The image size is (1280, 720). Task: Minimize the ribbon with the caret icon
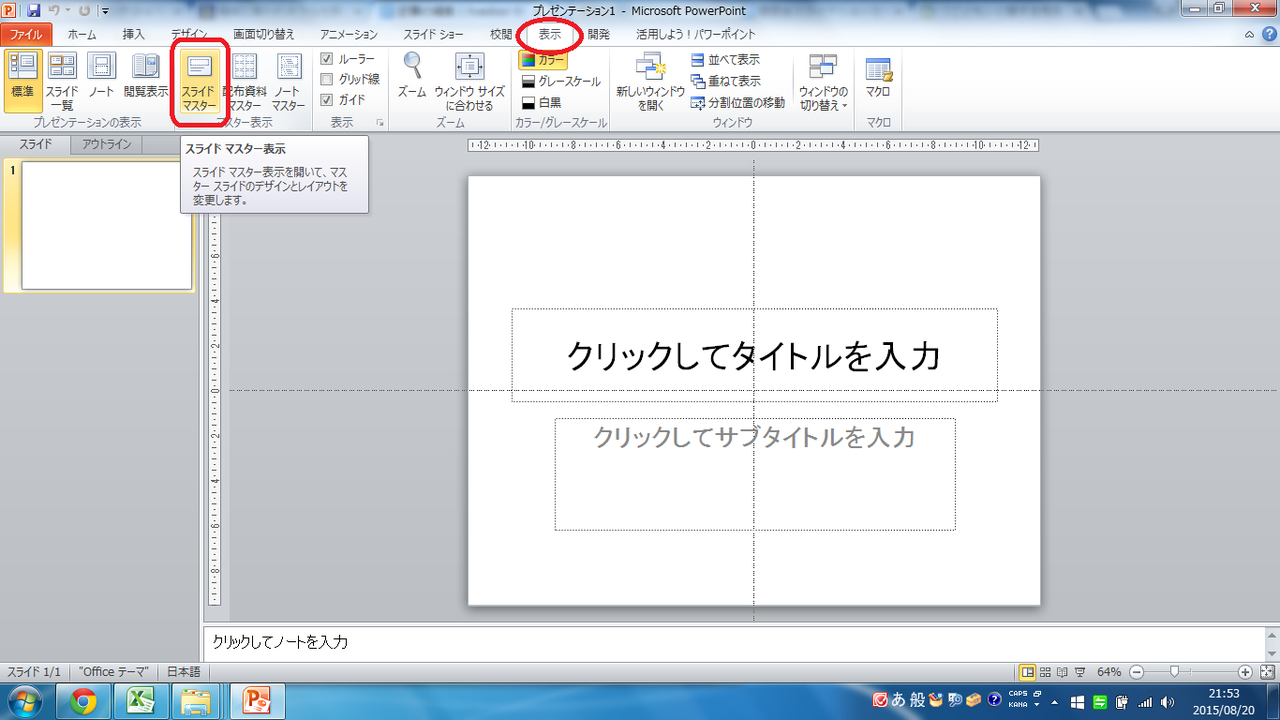pyautogui.click(x=1250, y=34)
